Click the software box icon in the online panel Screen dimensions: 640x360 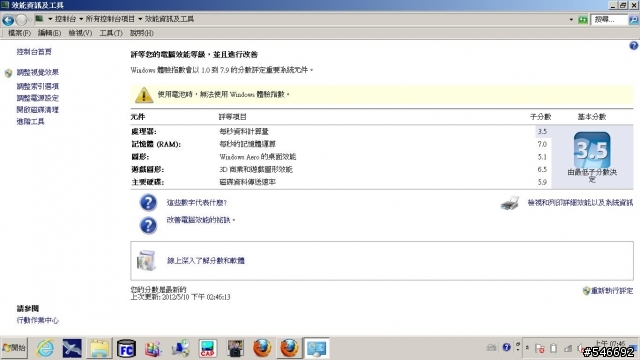tap(146, 260)
